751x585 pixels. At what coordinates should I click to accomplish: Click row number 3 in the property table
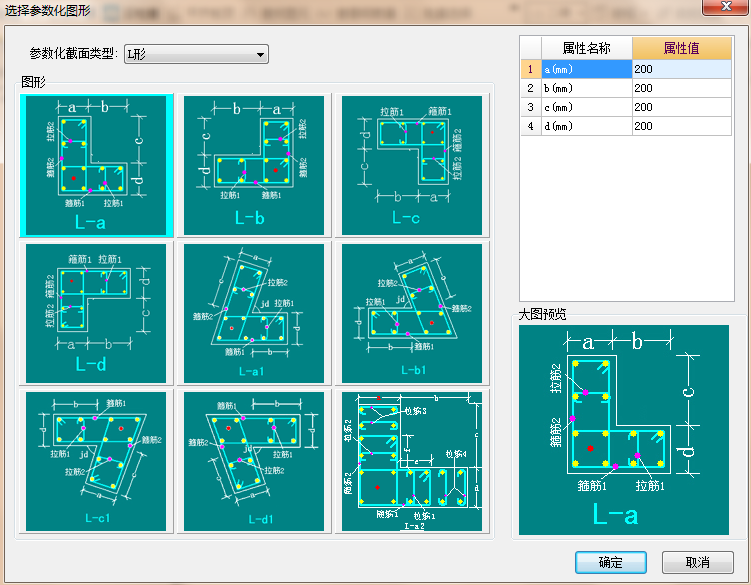[531, 107]
